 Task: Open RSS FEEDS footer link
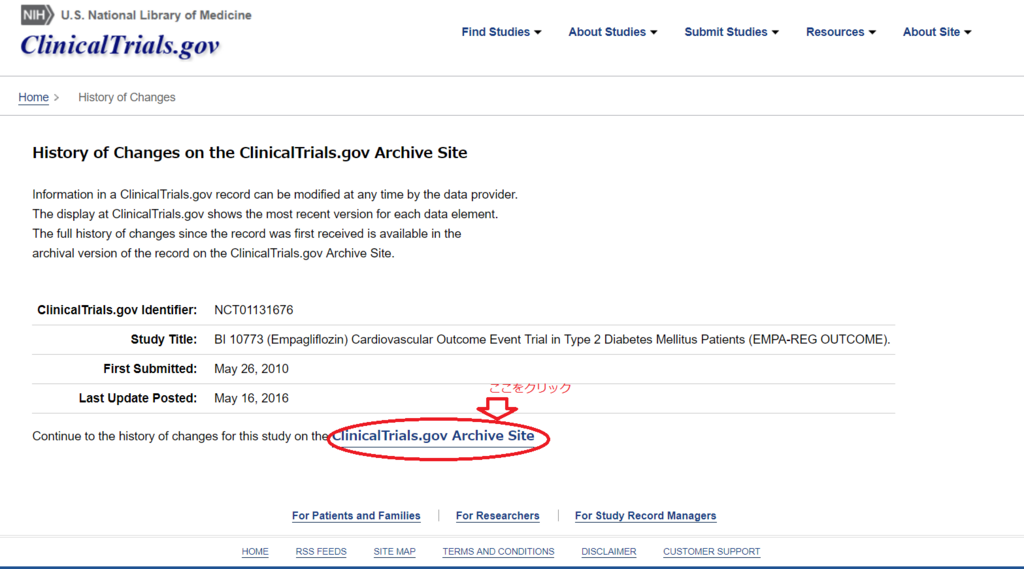[321, 552]
